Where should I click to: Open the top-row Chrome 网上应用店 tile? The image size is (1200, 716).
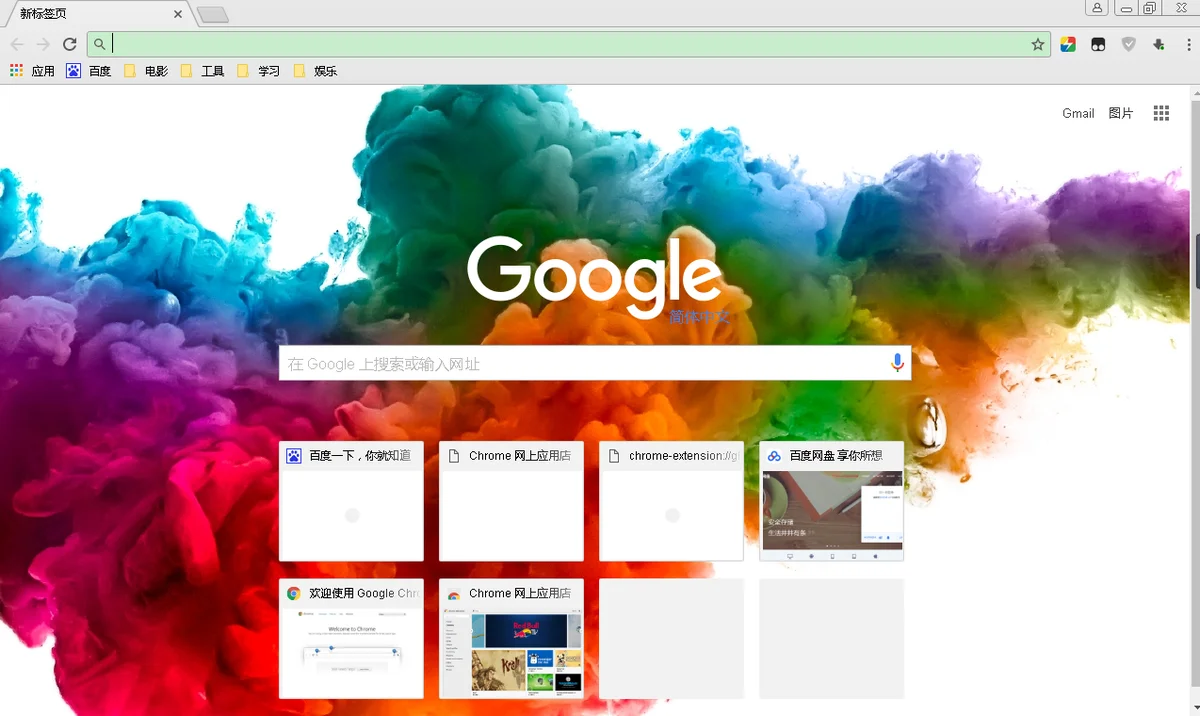point(511,501)
